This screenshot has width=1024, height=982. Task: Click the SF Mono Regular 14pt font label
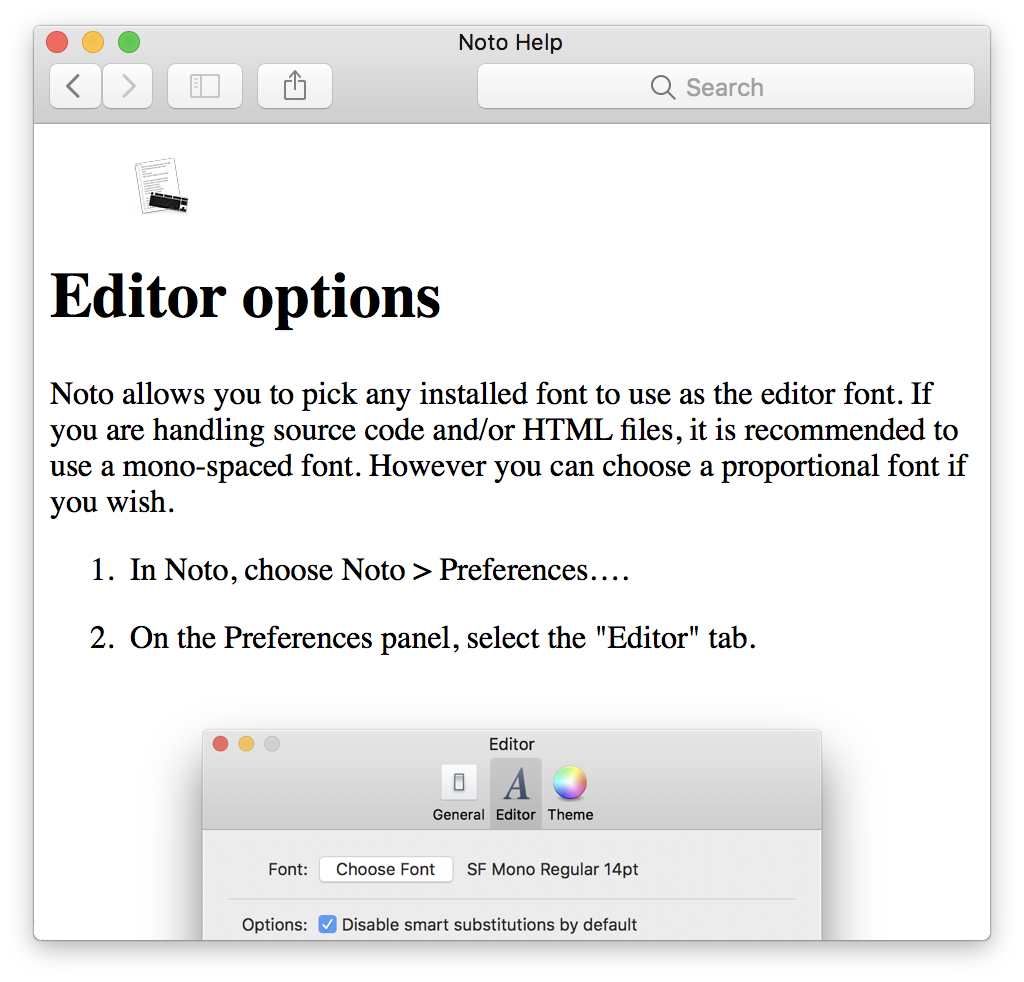tap(552, 869)
